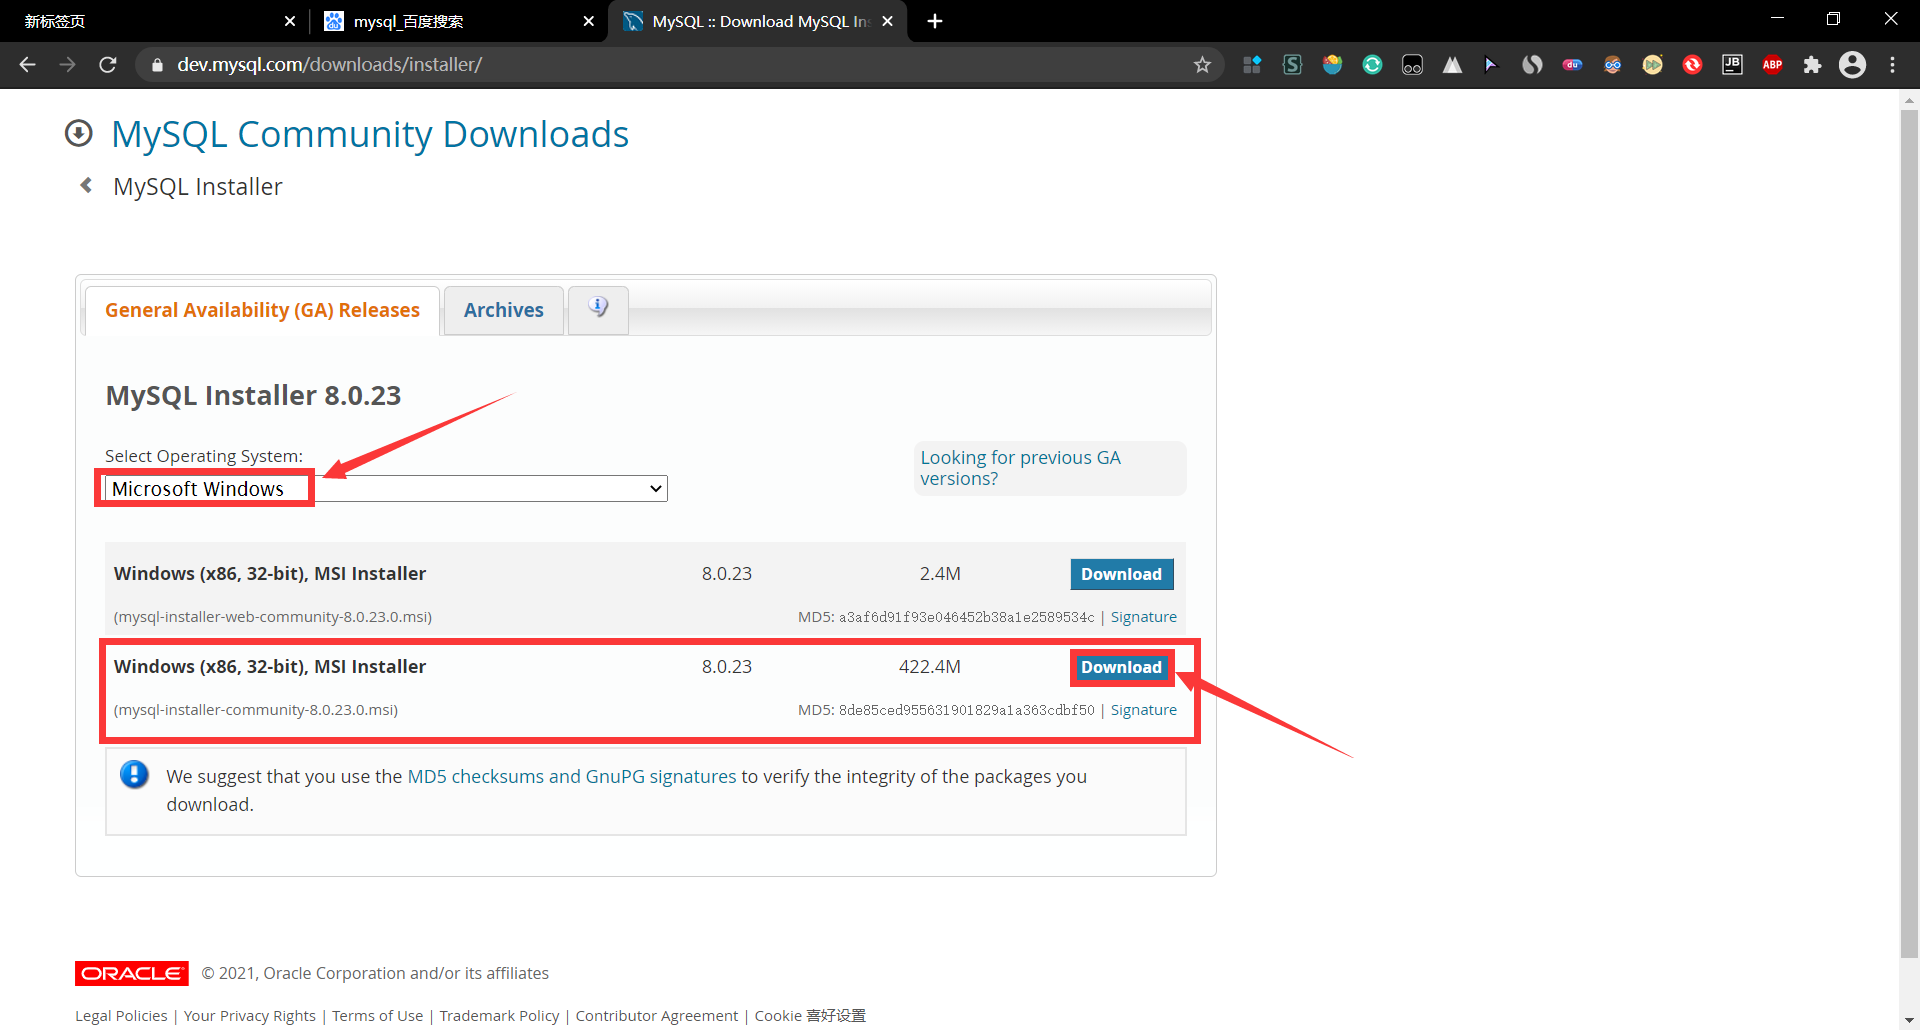This screenshot has height=1030, width=1920.
Task: Open the Legal Policies footer link
Action: [x=121, y=1016]
